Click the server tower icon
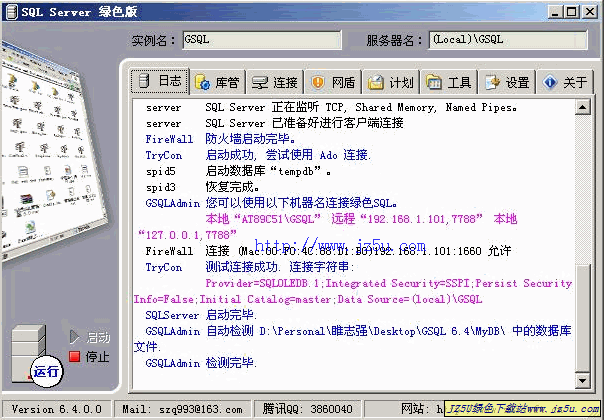Screen dimensions: 604x420 coord(28,353)
